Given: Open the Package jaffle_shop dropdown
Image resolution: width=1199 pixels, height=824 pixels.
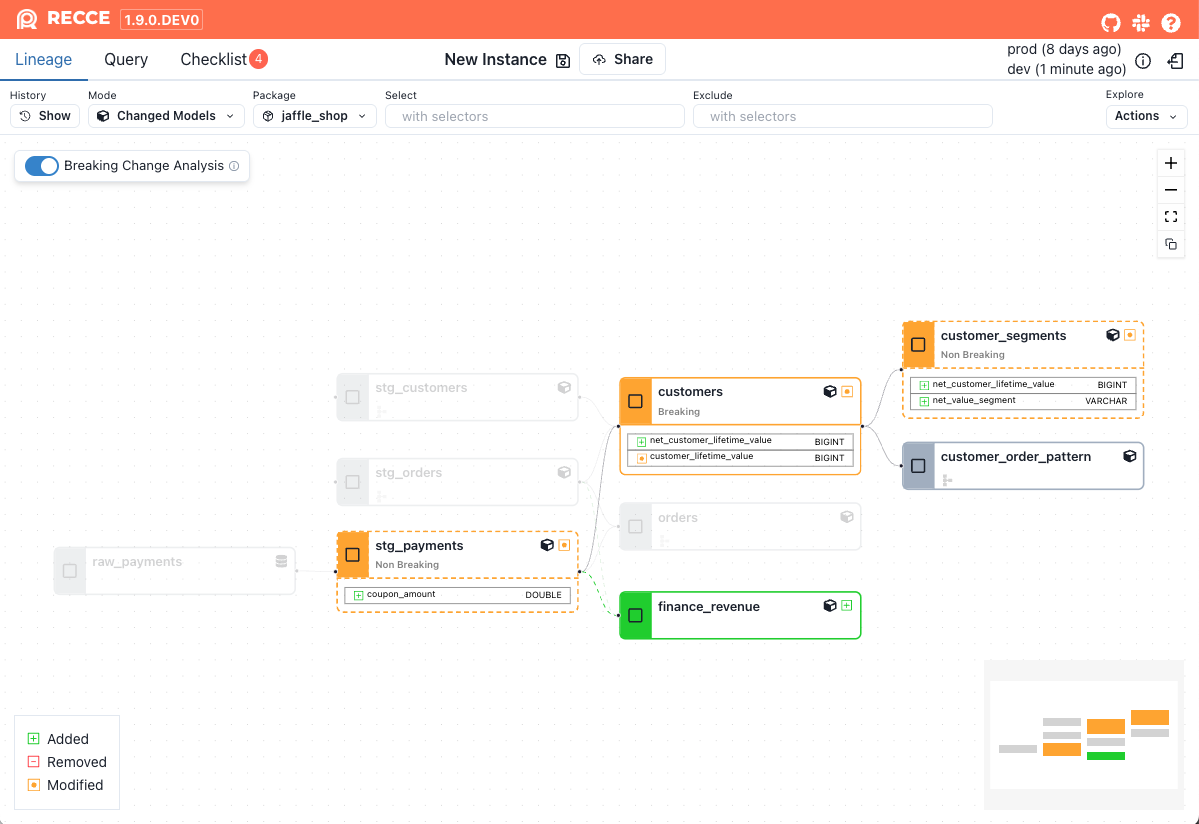Looking at the screenshot, I should click(314, 116).
